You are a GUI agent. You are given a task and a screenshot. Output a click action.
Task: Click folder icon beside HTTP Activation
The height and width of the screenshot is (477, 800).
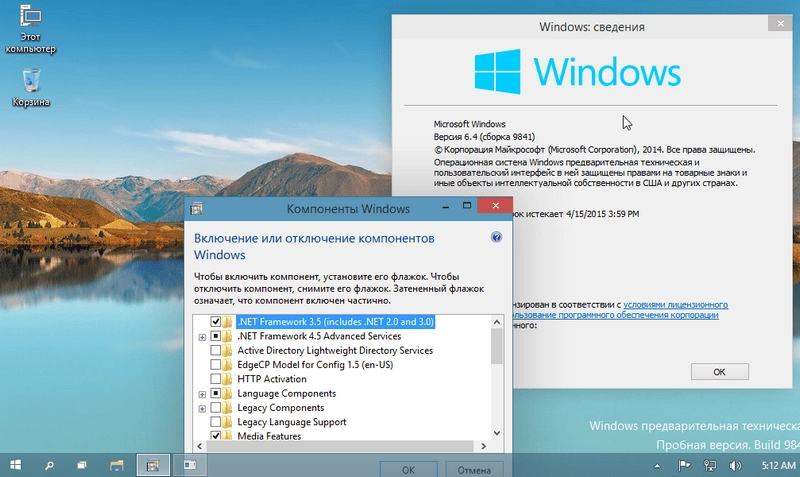click(x=227, y=379)
